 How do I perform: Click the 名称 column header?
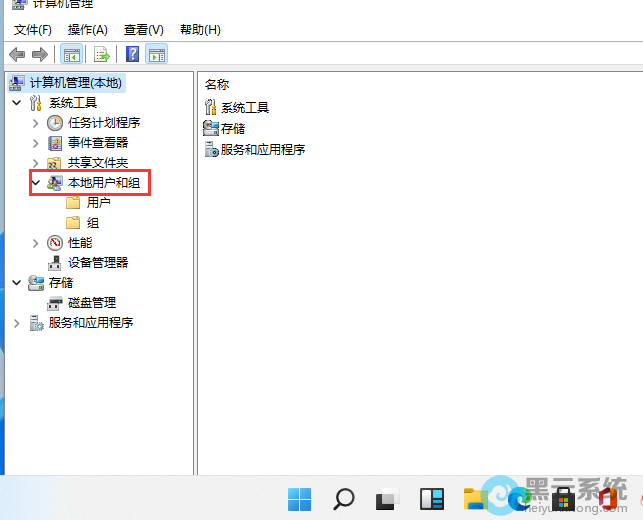[x=217, y=84]
